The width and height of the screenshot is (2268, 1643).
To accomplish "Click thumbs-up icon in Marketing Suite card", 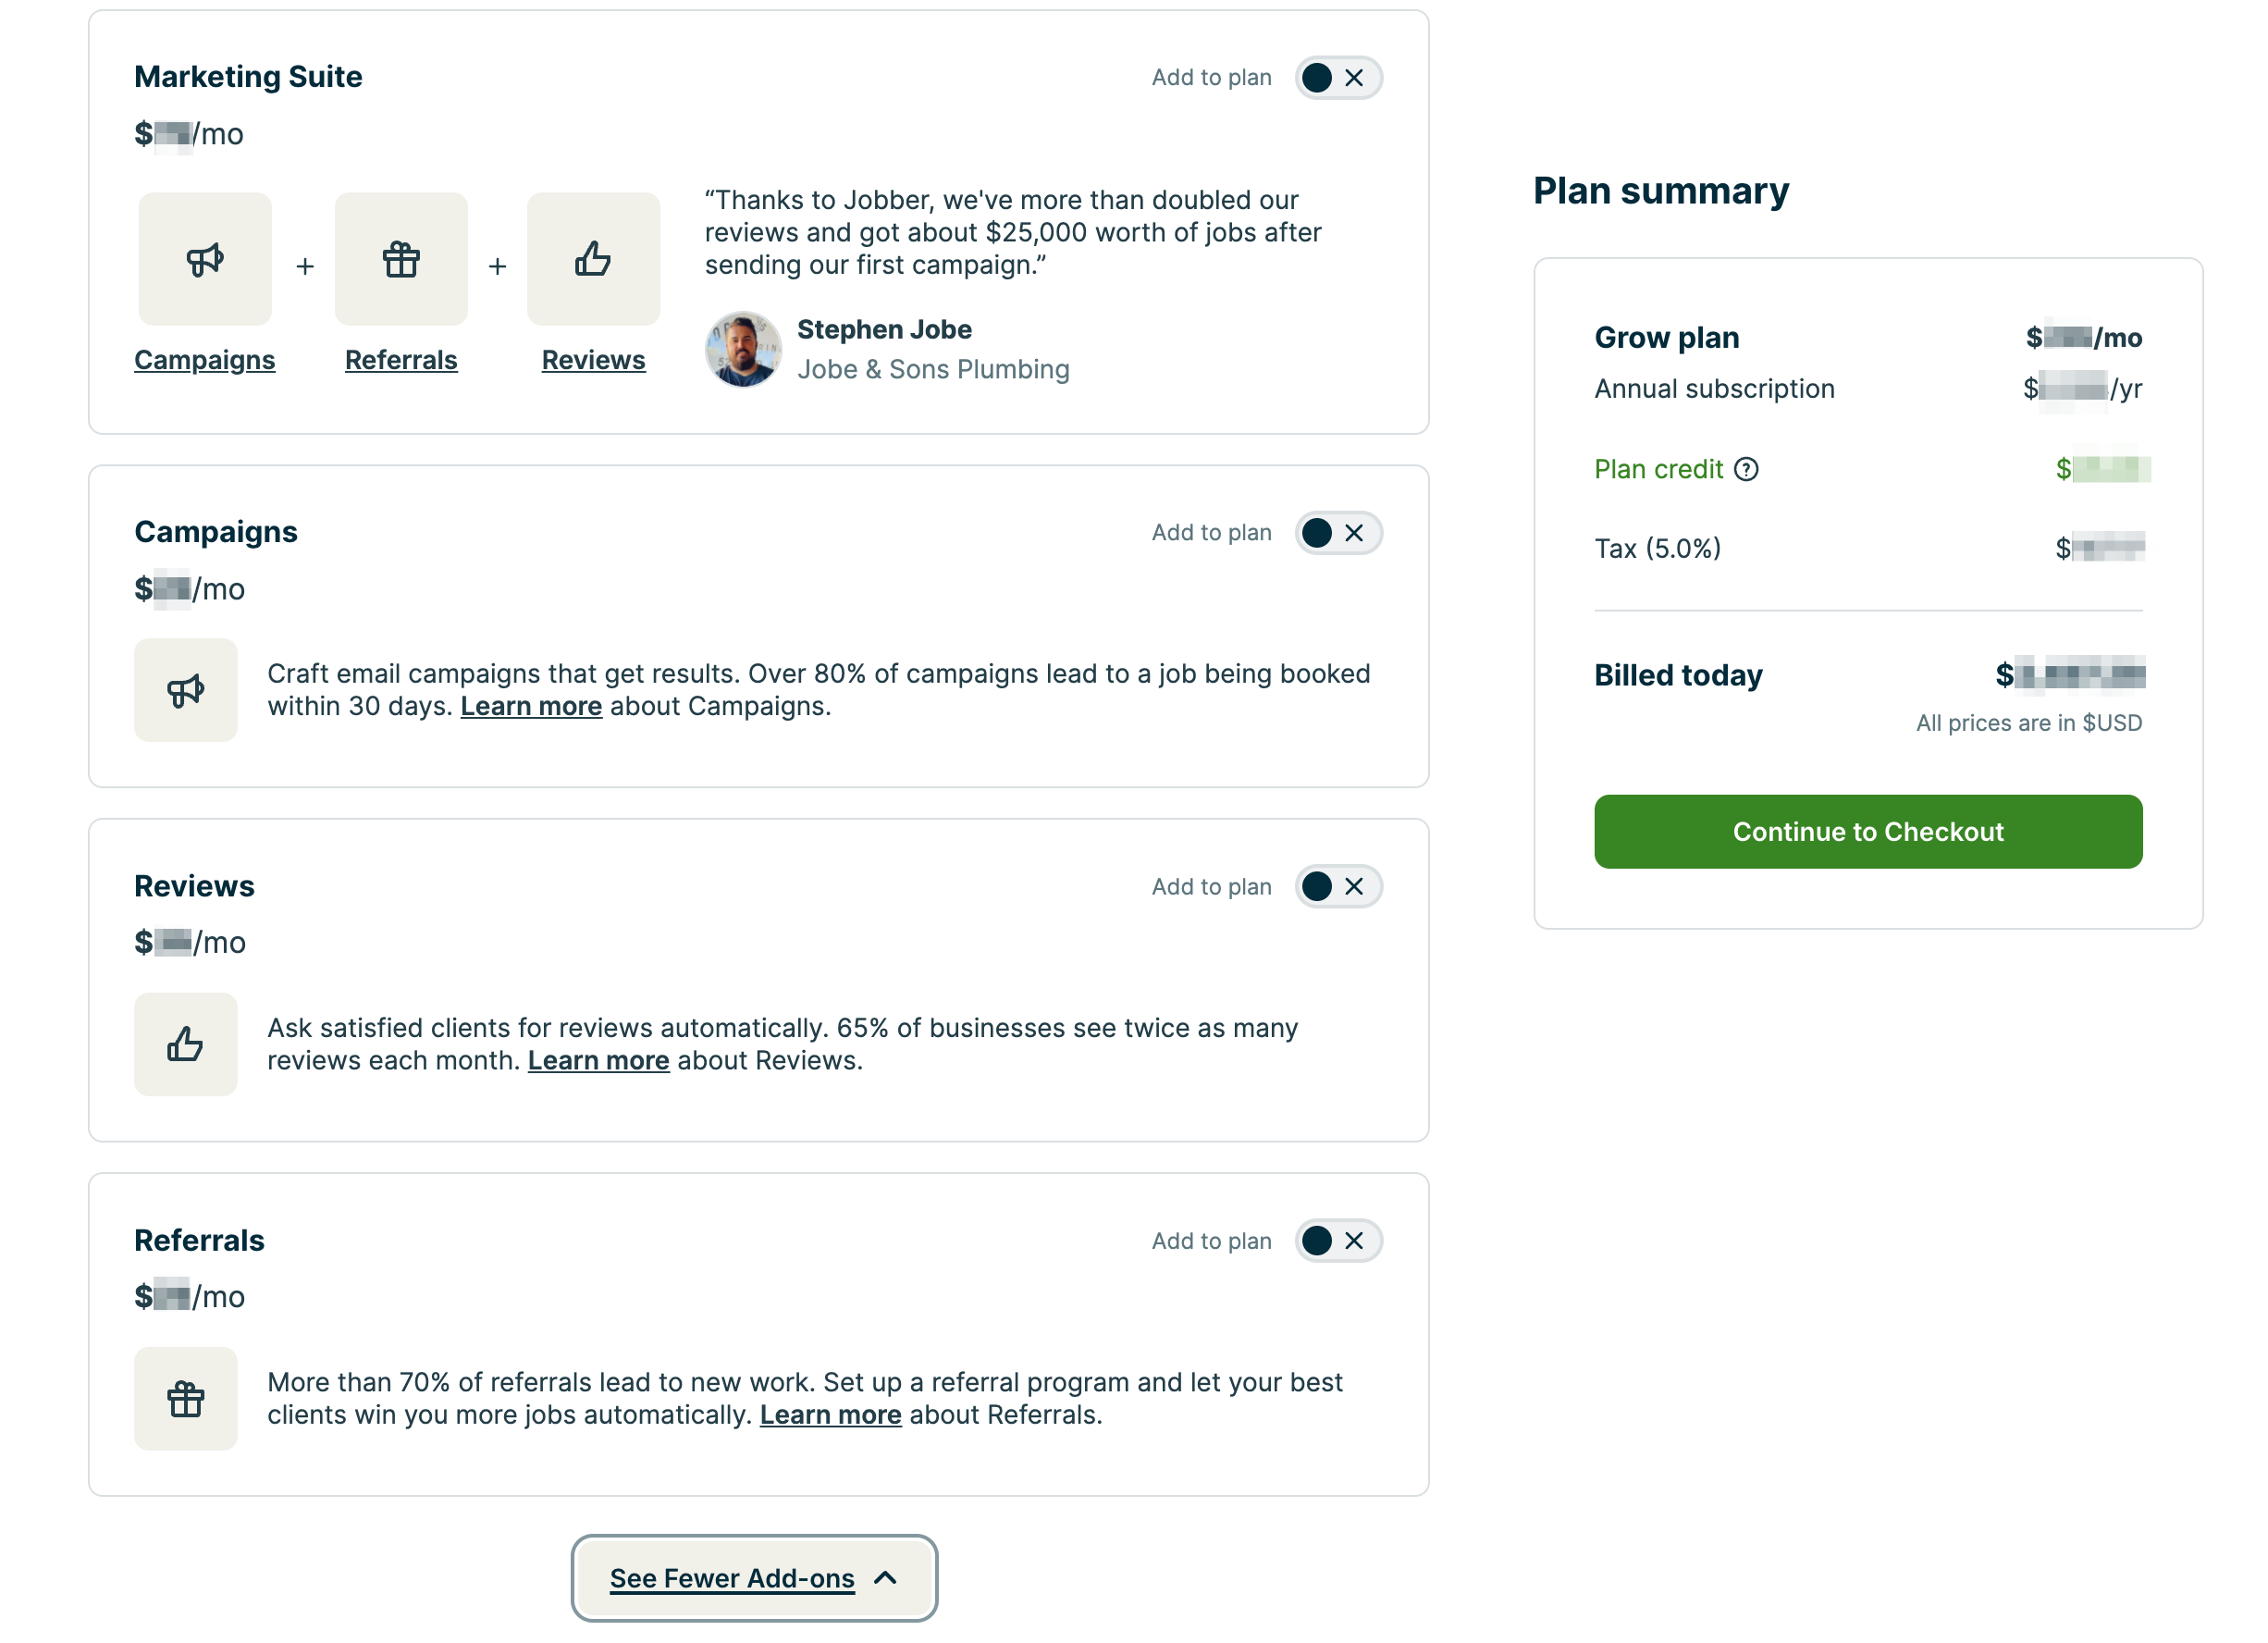I will (593, 260).
